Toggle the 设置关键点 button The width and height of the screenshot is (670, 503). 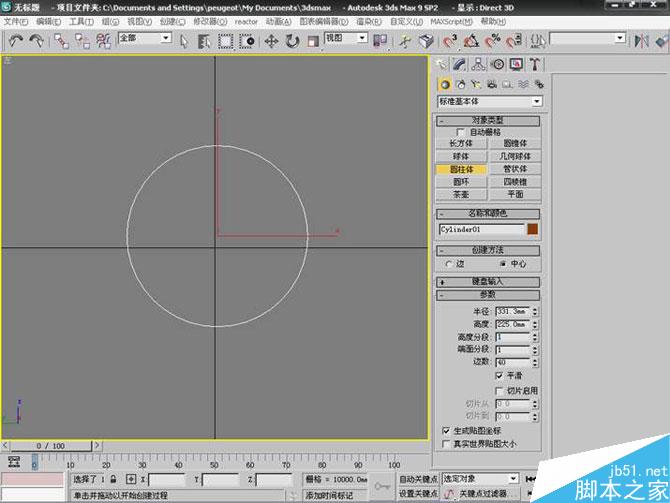point(418,494)
